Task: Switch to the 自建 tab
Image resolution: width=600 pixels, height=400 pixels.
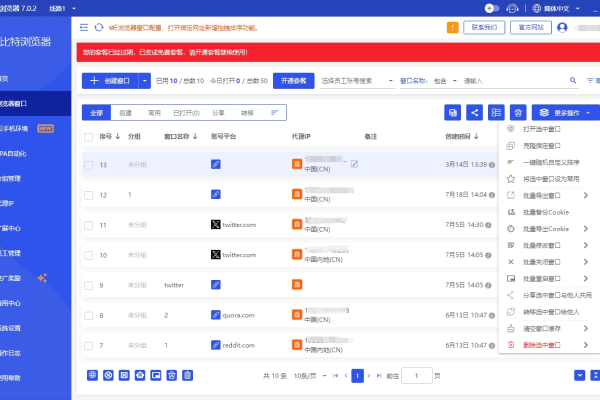Action: 126,113
